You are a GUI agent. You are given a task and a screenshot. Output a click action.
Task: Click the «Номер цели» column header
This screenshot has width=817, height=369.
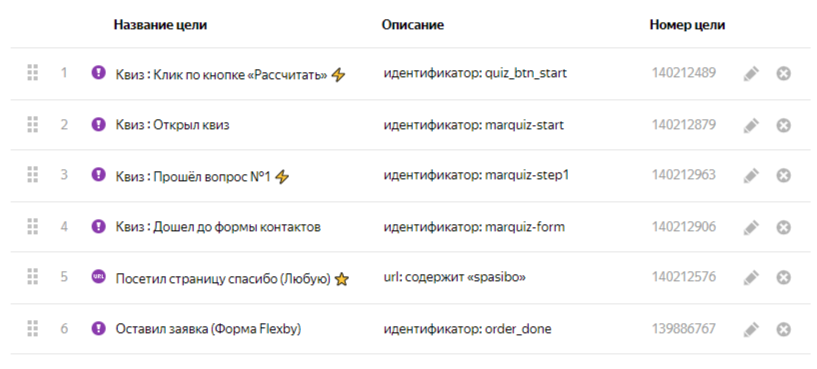click(x=687, y=25)
